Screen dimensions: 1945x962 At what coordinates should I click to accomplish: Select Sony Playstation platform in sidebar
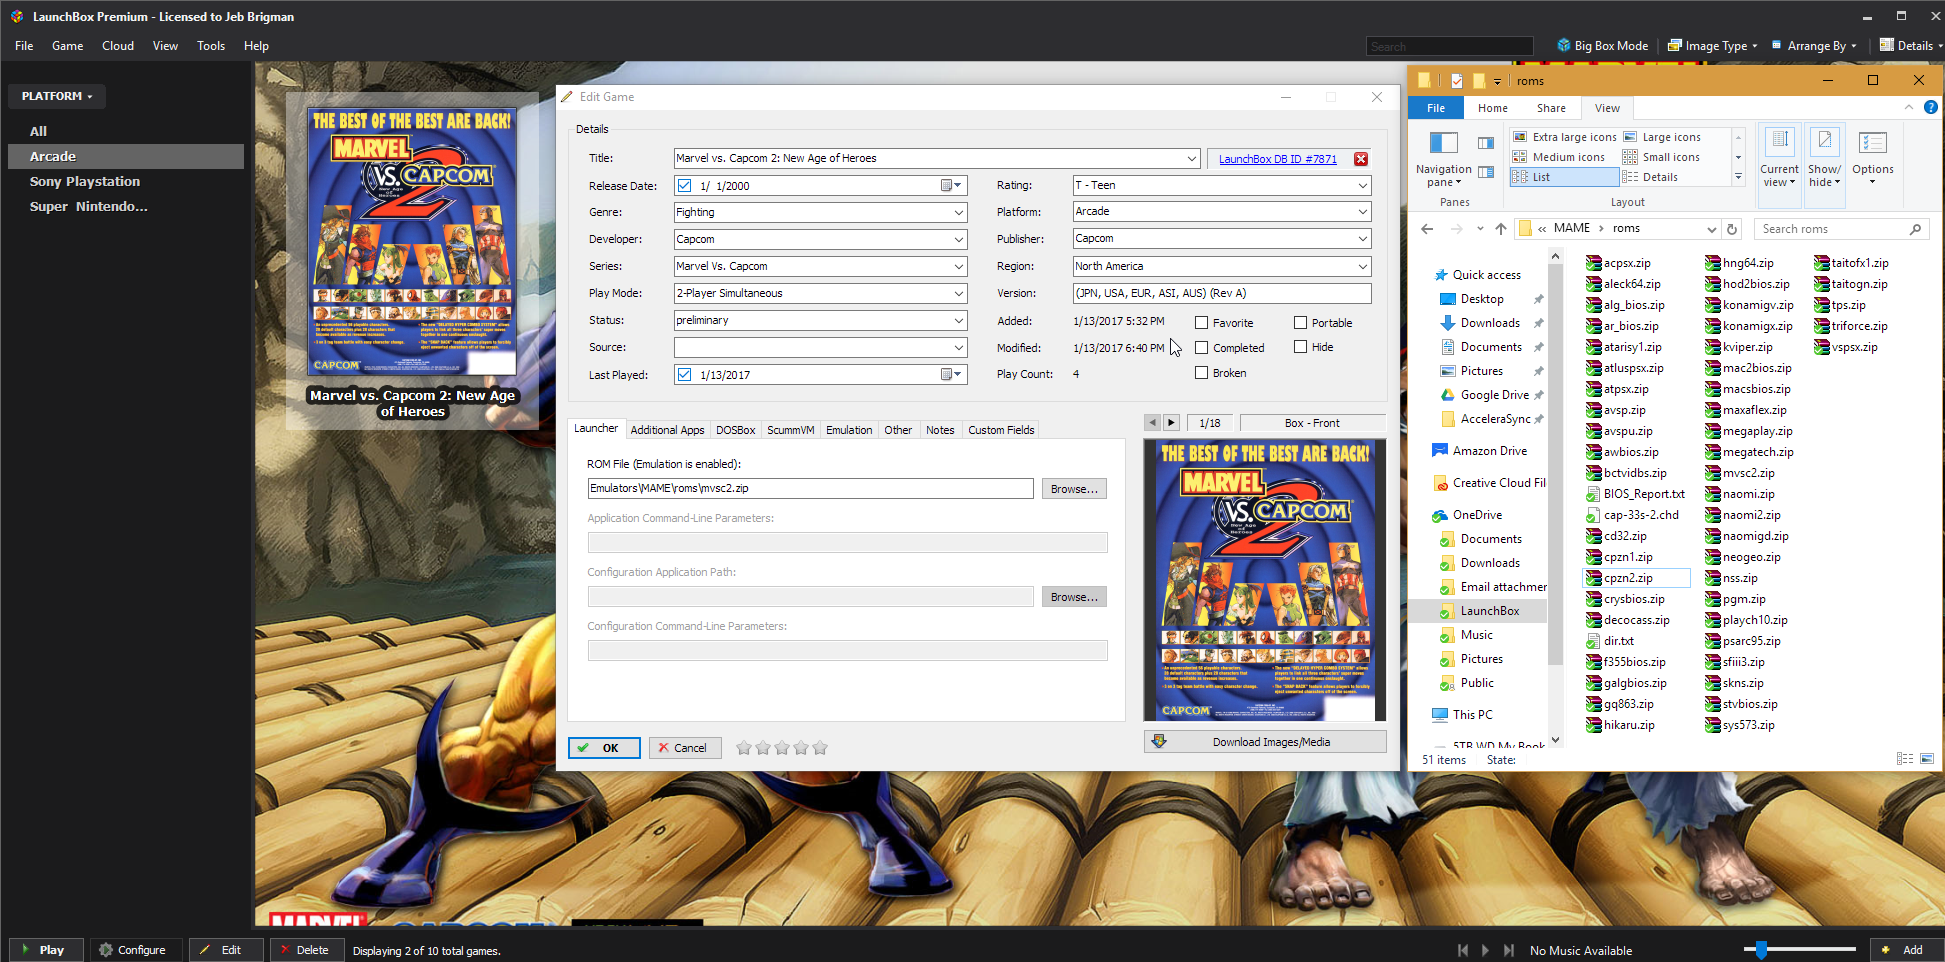(85, 182)
